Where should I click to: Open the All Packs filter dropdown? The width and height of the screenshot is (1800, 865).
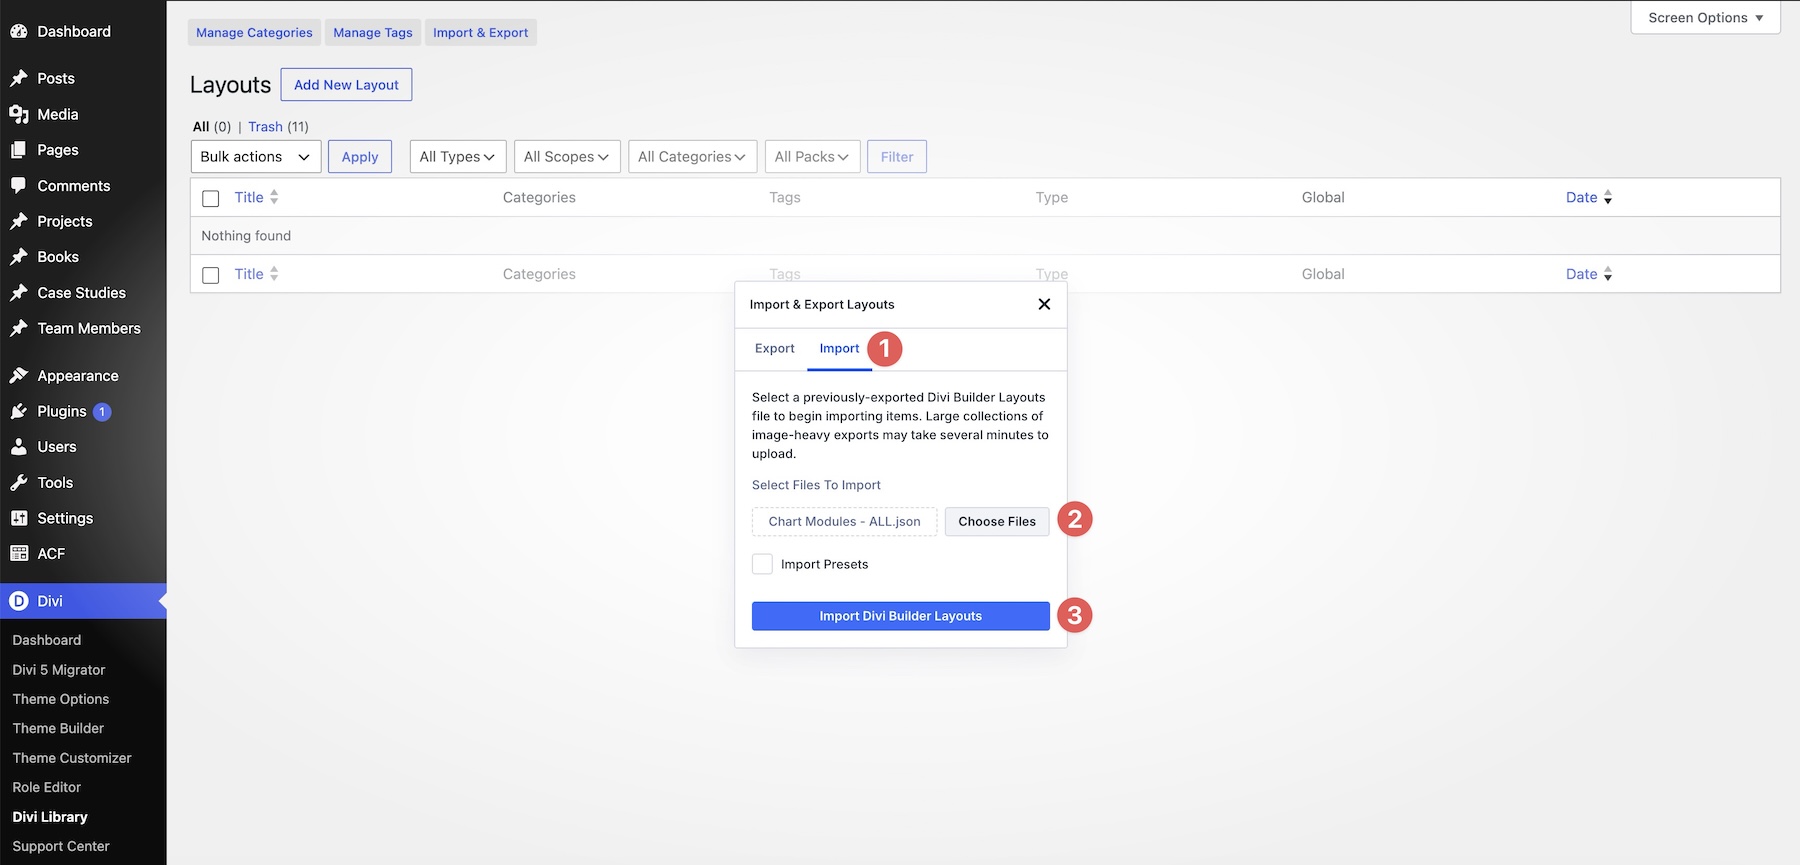(812, 157)
